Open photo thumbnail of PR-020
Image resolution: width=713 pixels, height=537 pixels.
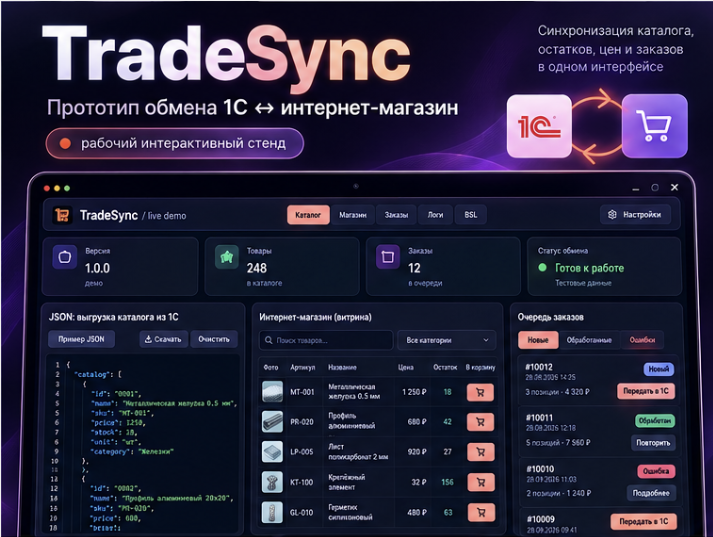272,422
